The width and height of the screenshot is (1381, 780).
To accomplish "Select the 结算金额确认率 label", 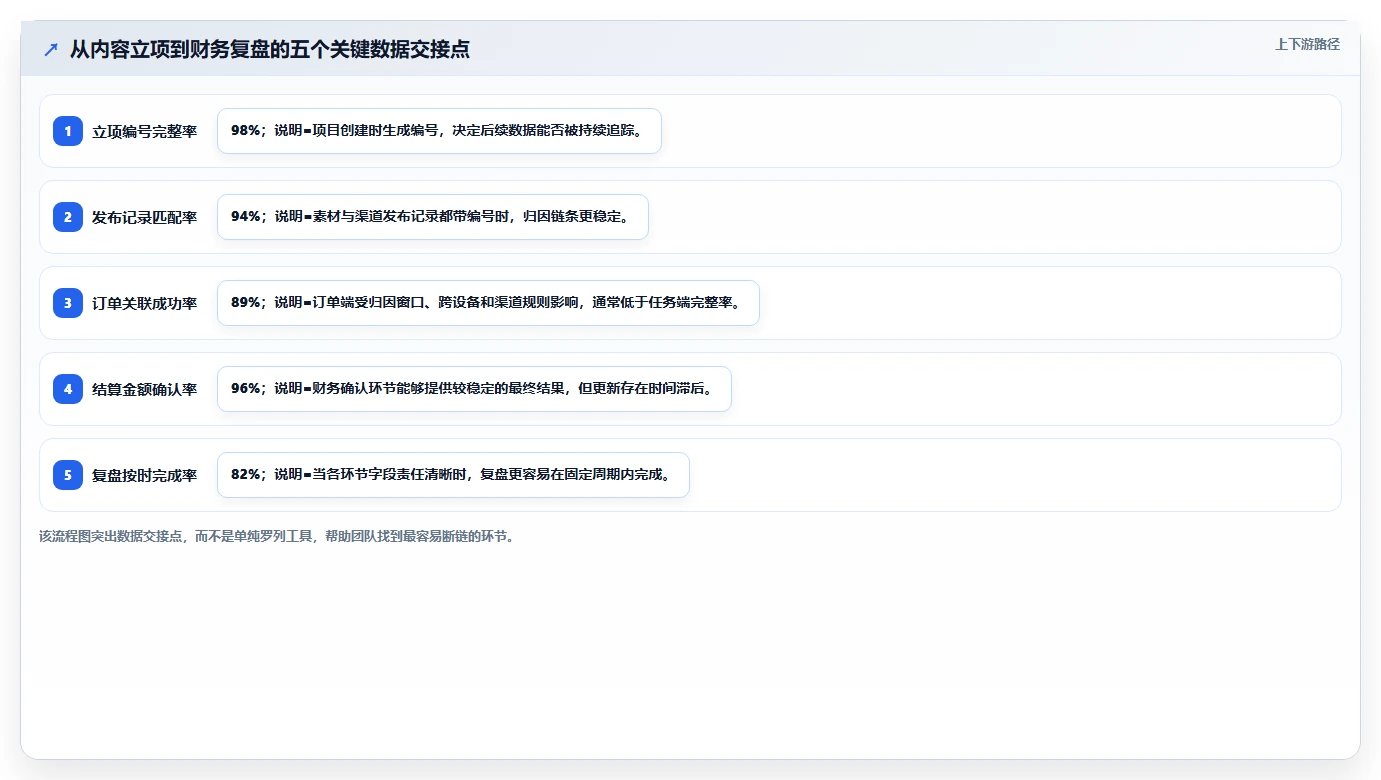I will pyautogui.click(x=145, y=389).
